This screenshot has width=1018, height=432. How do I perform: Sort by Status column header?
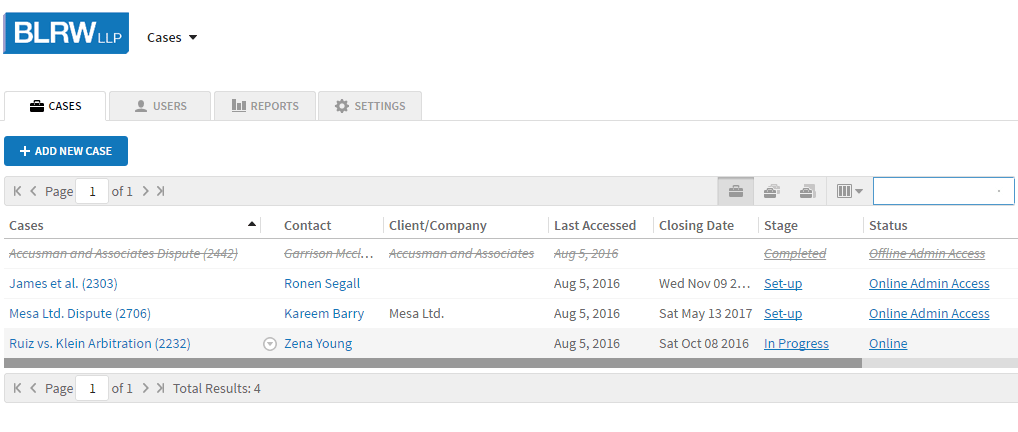(888, 225)
